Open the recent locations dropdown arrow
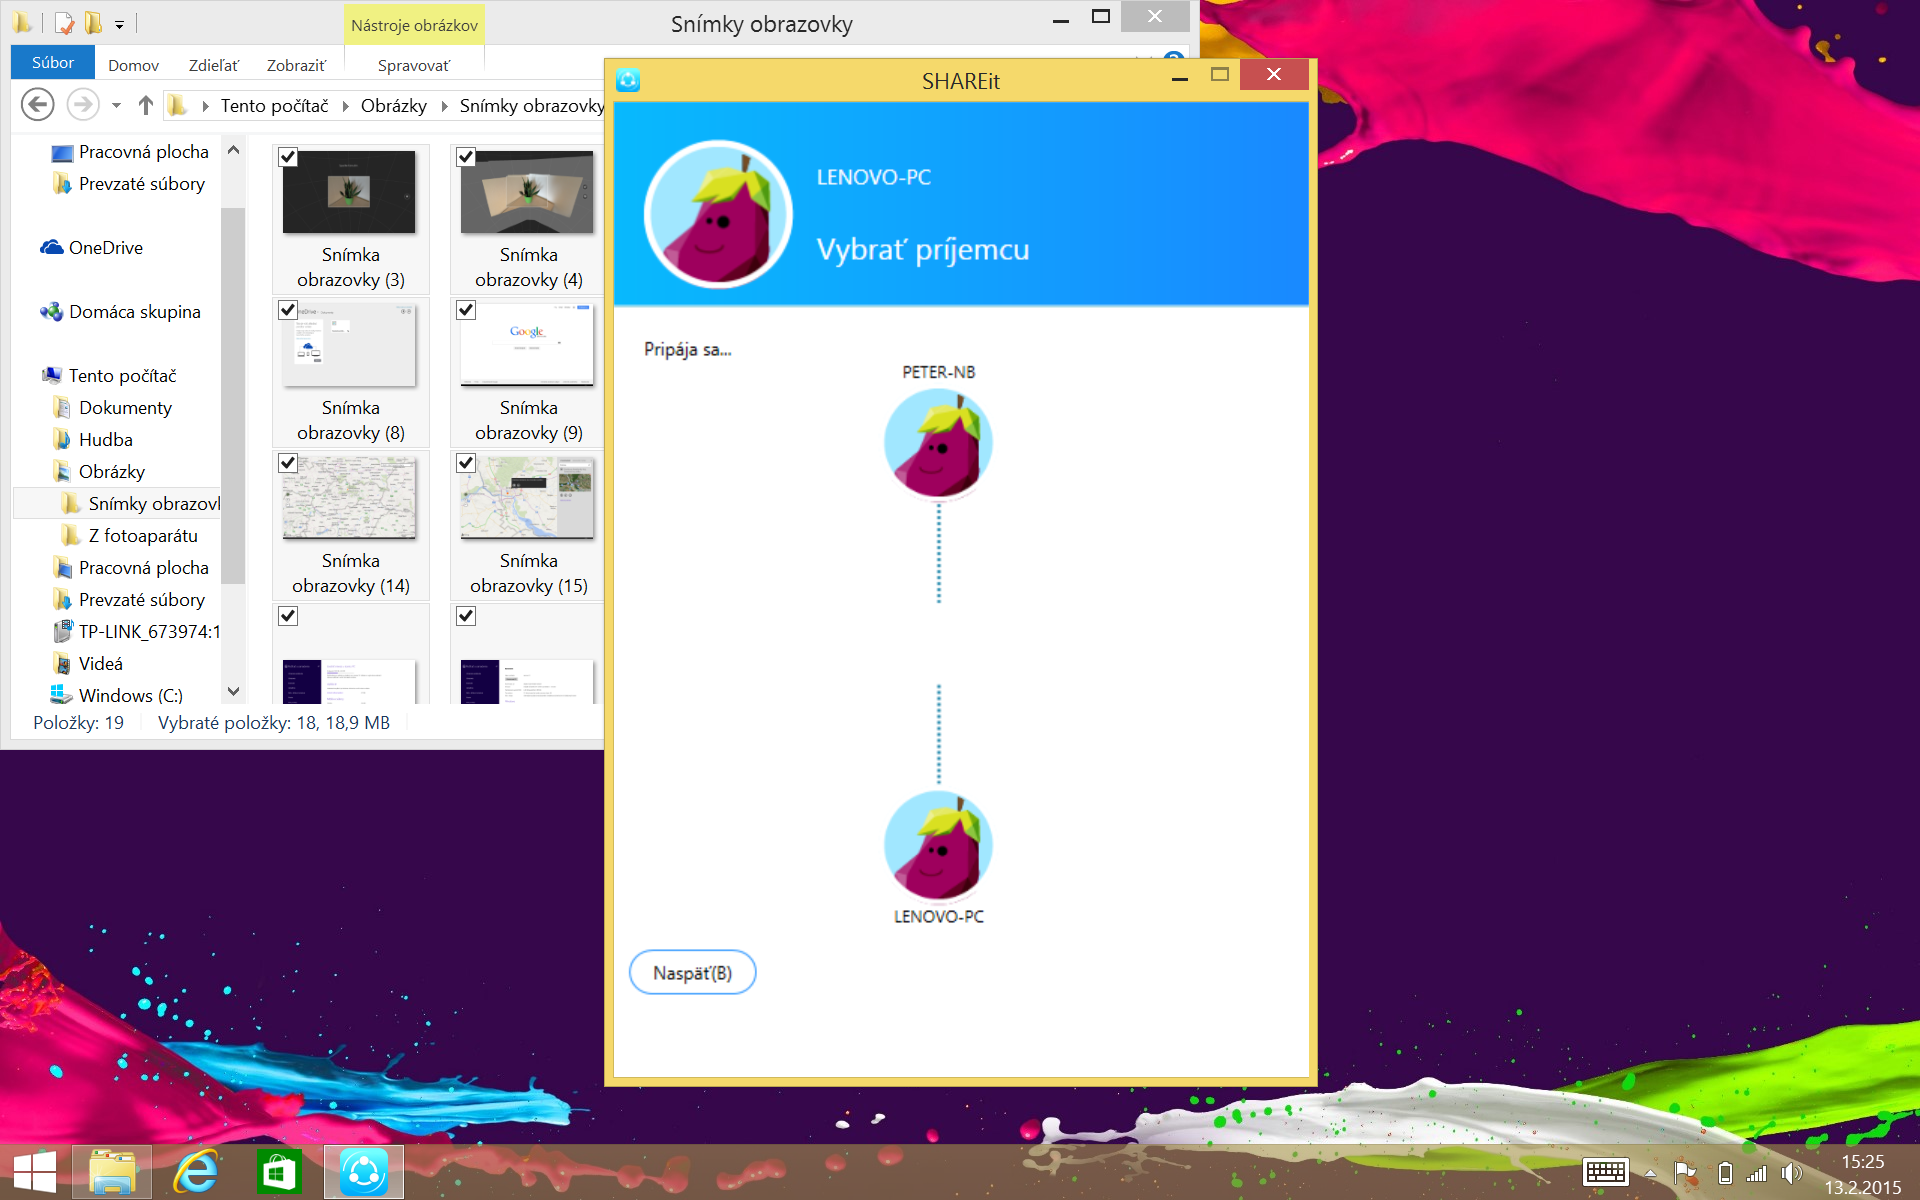 pyautogui.click(x=116, y=105)
